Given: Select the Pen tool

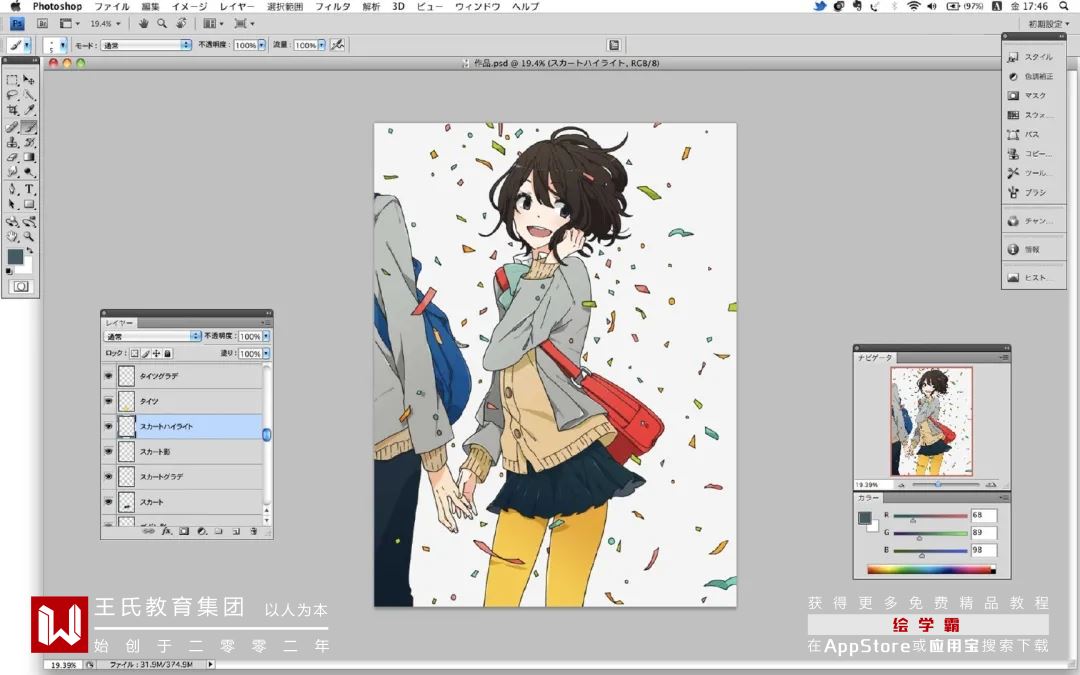Looking at the screenshot, I should pos(12,189).
